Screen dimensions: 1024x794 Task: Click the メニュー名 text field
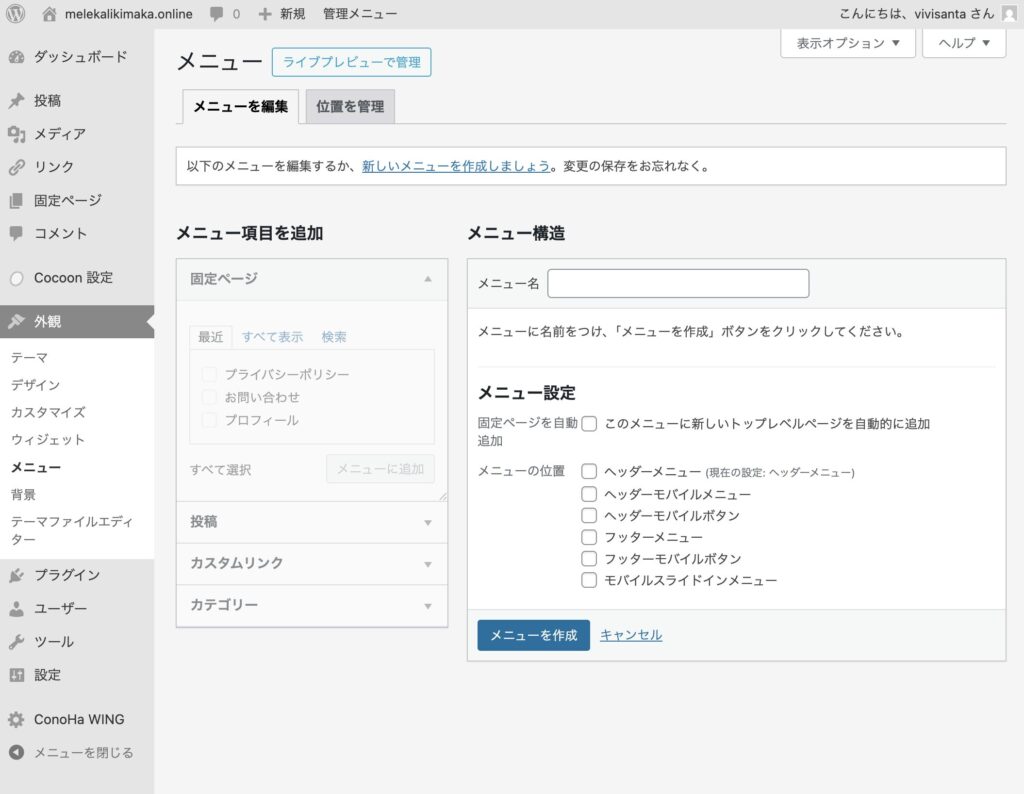(x=678, y=284)
